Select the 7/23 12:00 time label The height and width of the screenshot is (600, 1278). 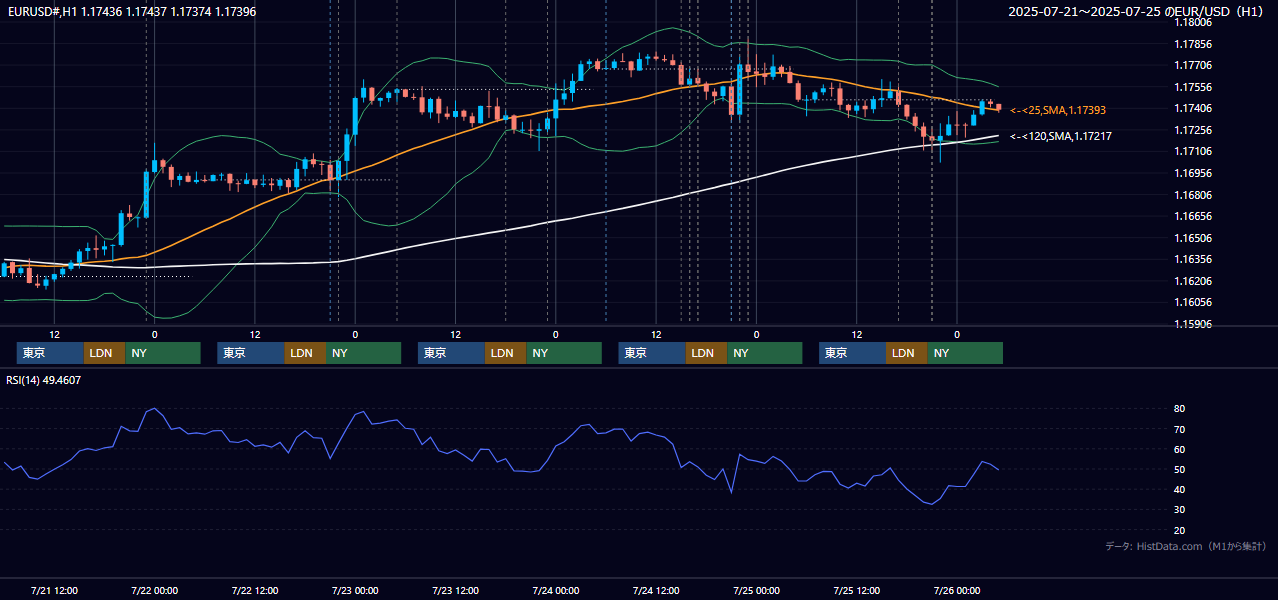tap(455, 590)
